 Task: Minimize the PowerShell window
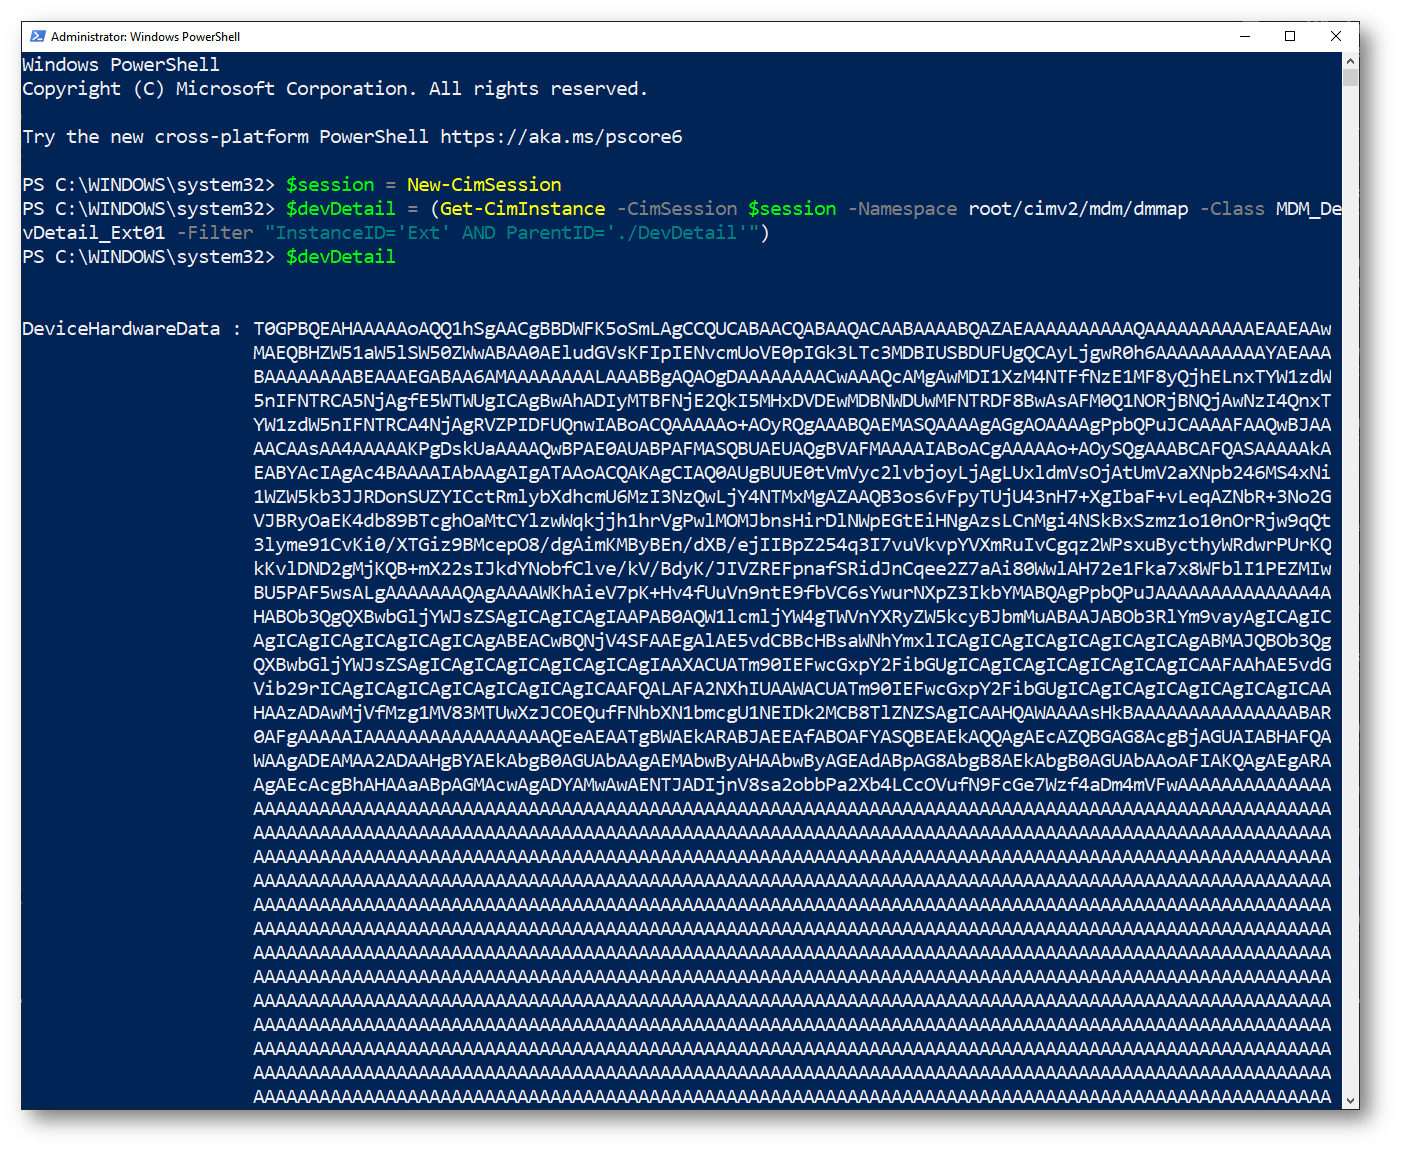click(x=1245, y=36)
